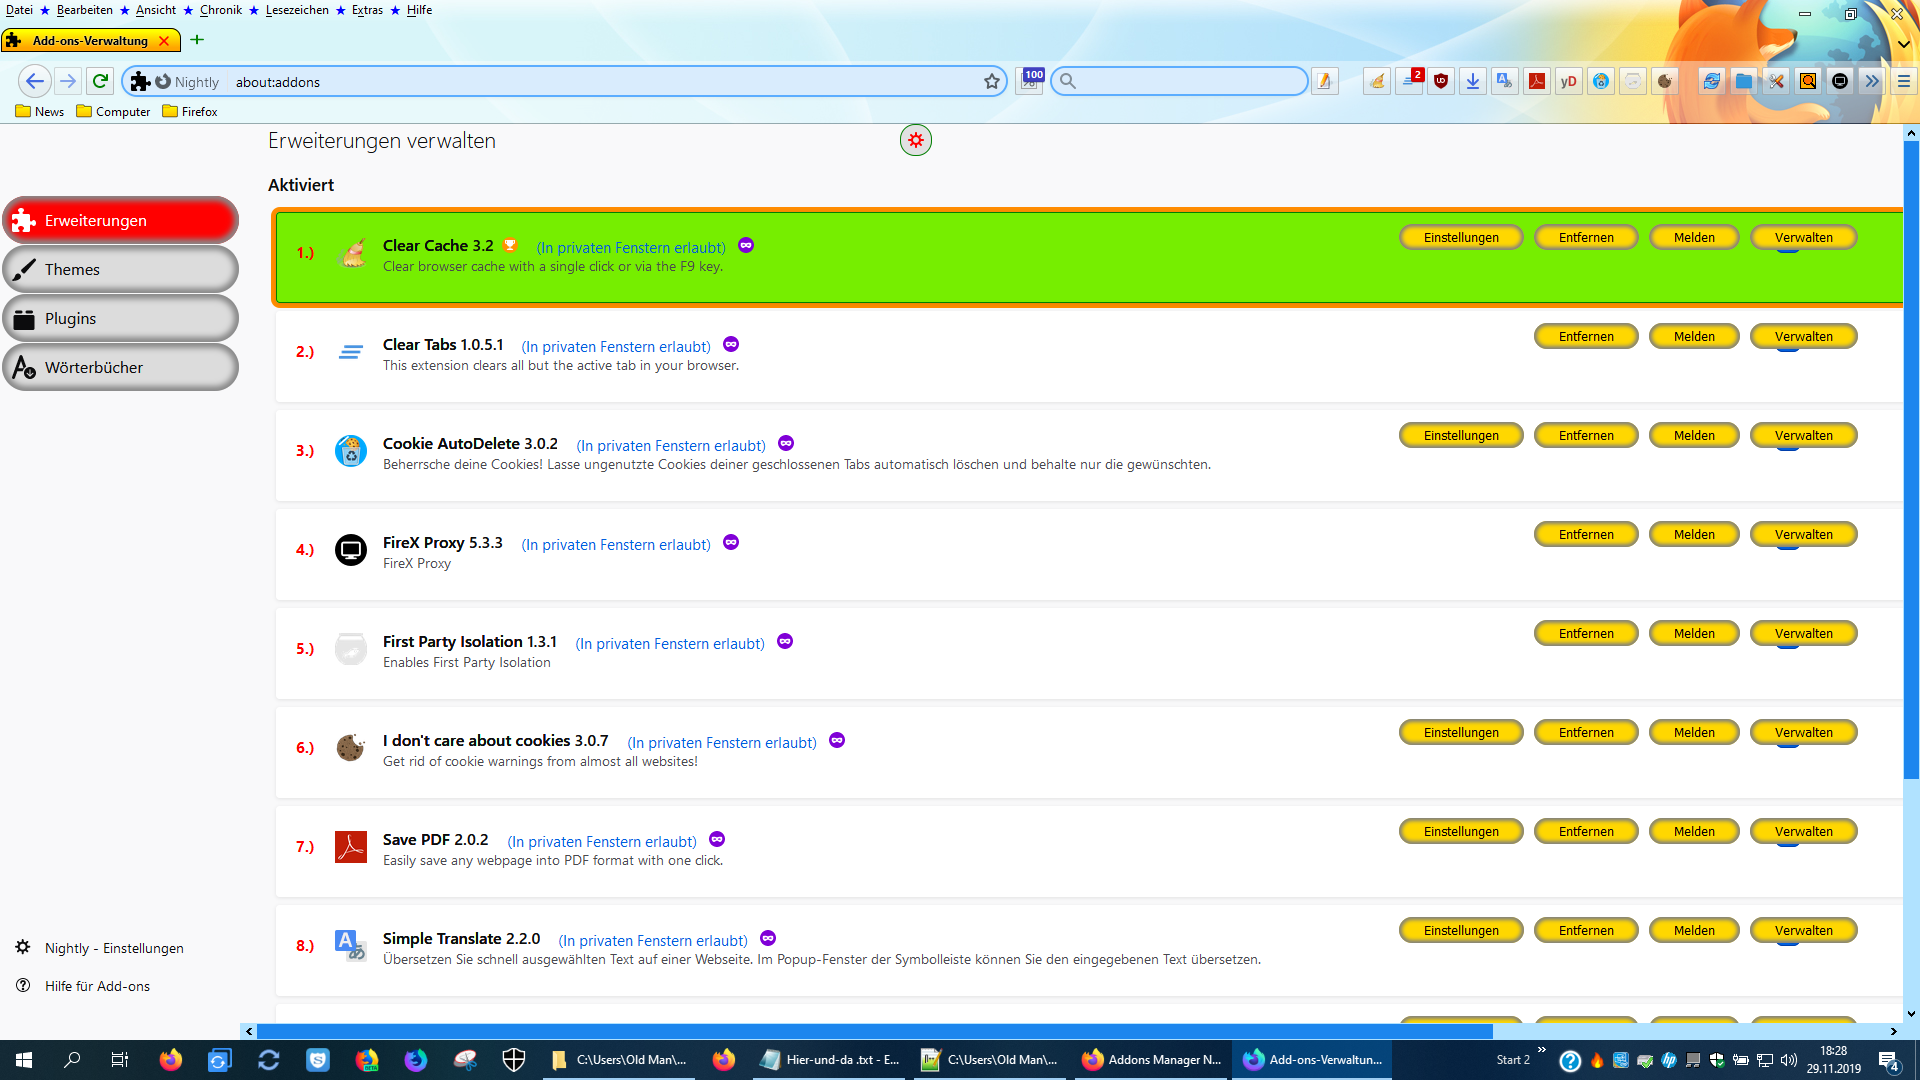Expand Verwalten for Cookie AutoDelete
Image resolution: width=1920 pixels, height=1080 pixels.
pyautogui.click(x=1803, y=436)
